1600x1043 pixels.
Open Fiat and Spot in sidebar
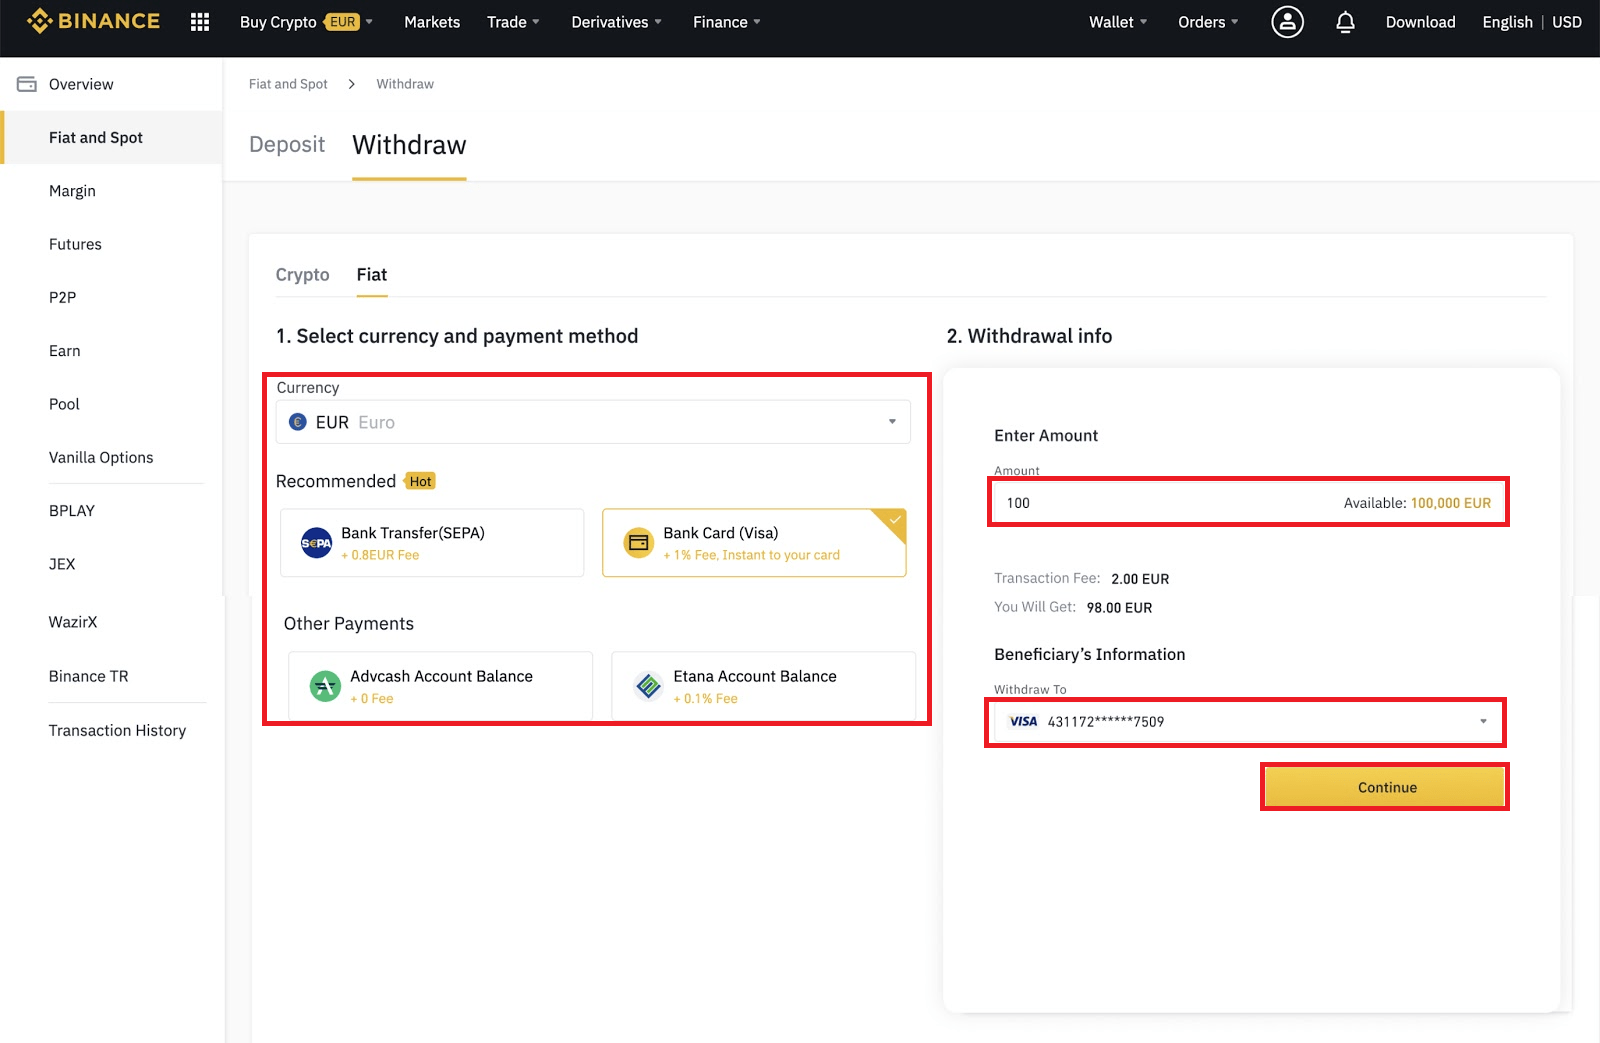tap(111, 137)
